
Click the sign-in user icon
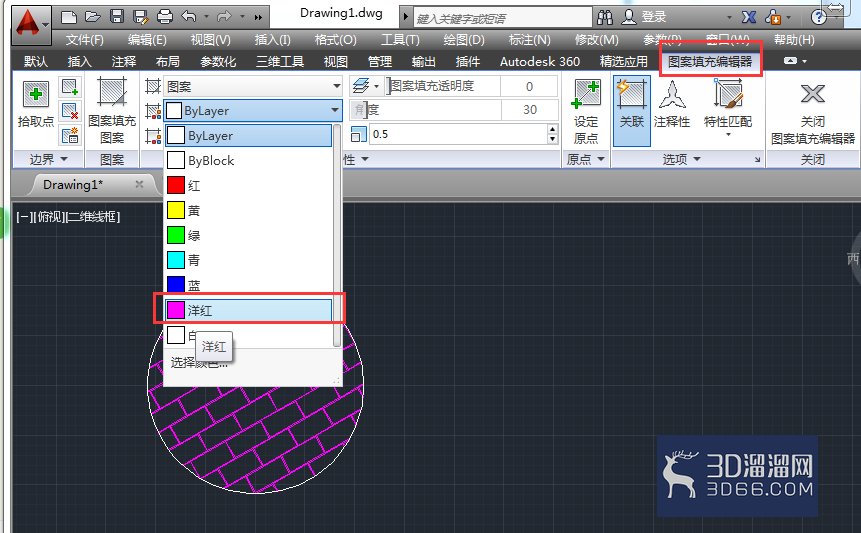point(629,17)
